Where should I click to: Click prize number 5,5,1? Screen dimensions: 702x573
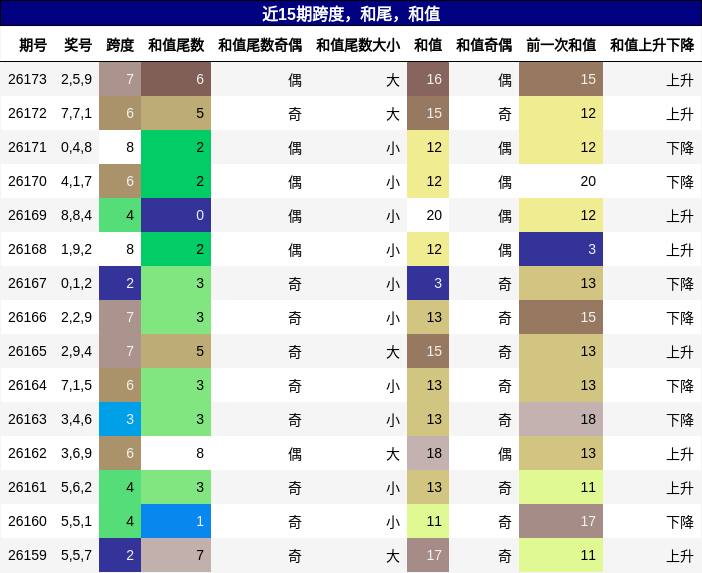tap(77, 522)
